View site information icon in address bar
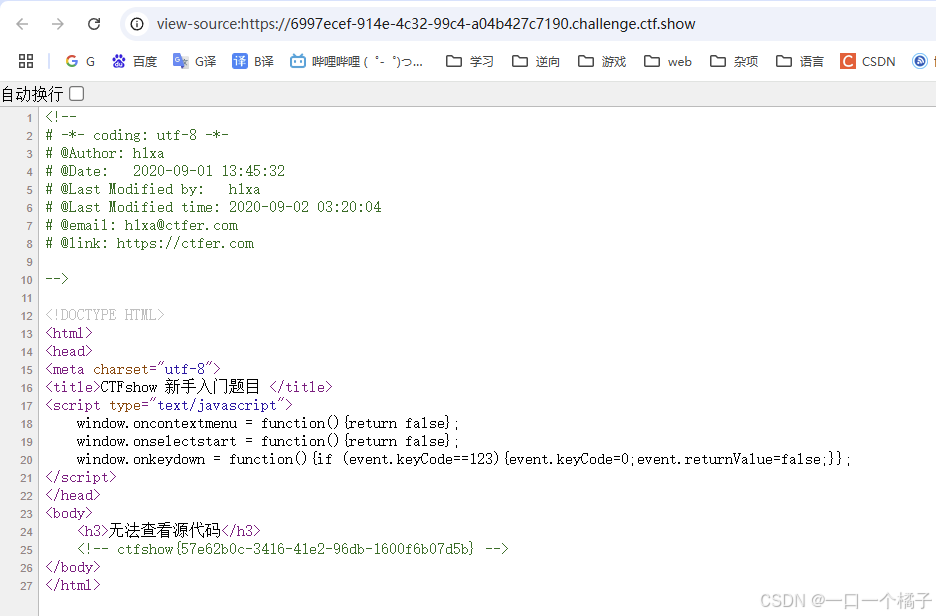 (x=137, y=24)
